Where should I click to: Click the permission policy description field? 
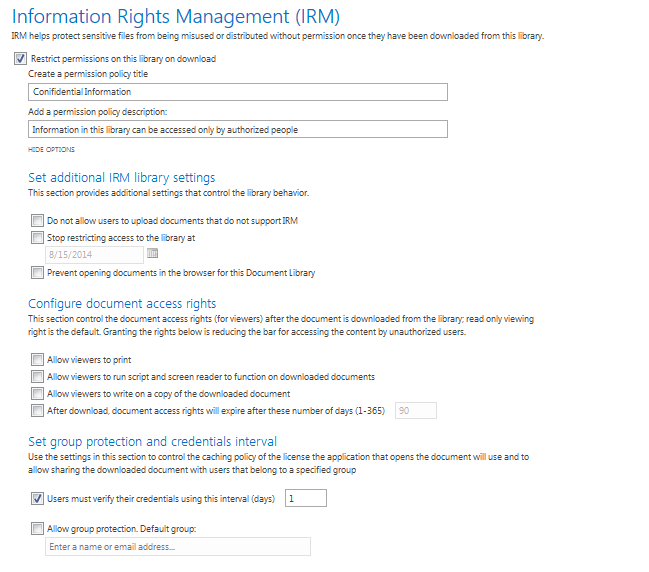pos(238,129)
